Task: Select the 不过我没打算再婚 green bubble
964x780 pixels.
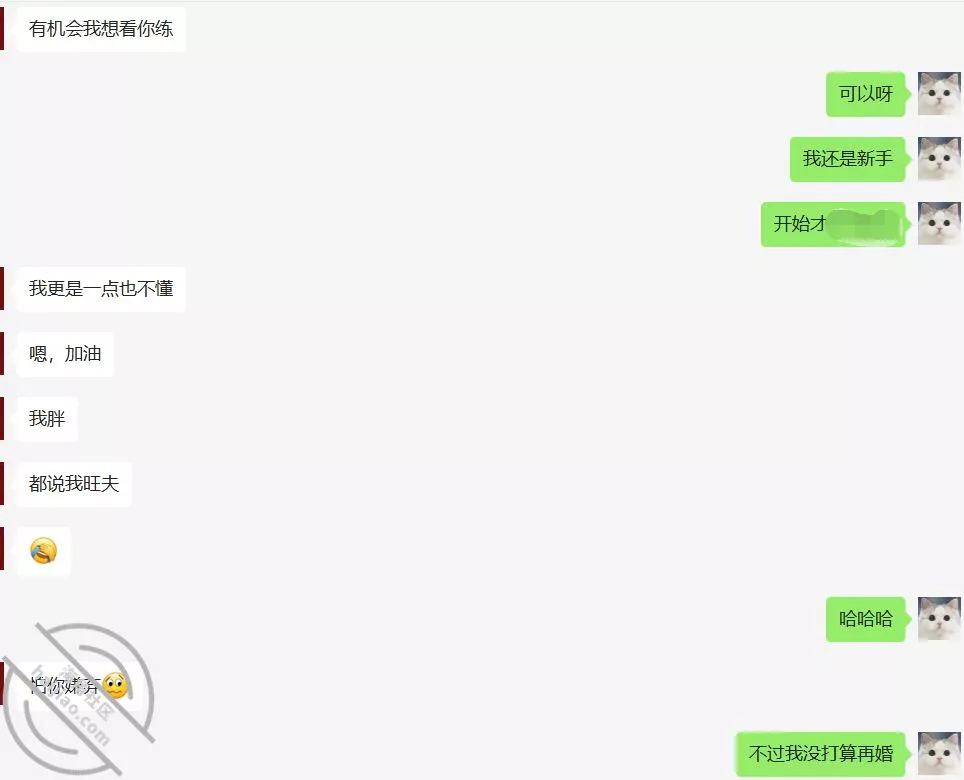Action: [821, 754]
